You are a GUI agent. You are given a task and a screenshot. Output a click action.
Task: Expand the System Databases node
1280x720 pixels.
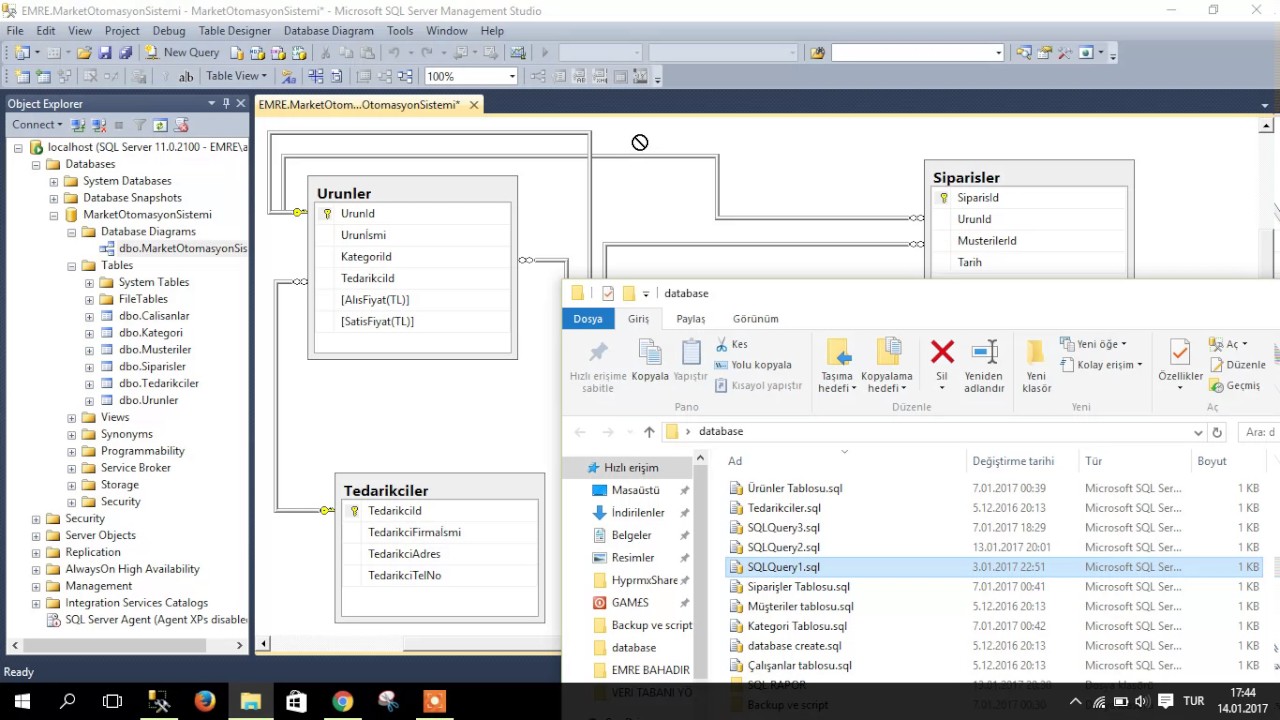[54, 181]
